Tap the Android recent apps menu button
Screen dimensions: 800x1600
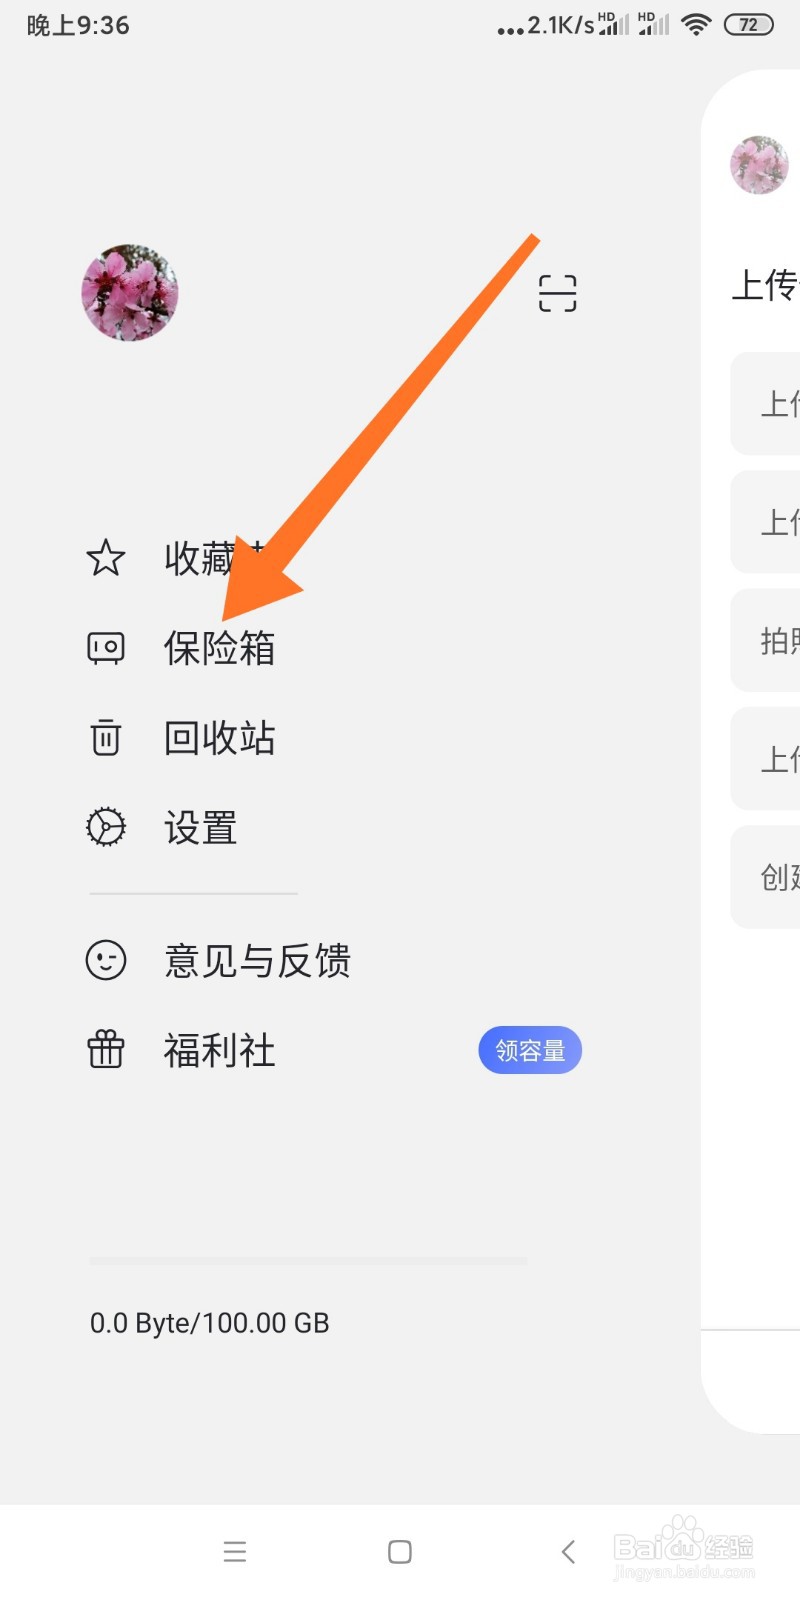pos(235,1551)
